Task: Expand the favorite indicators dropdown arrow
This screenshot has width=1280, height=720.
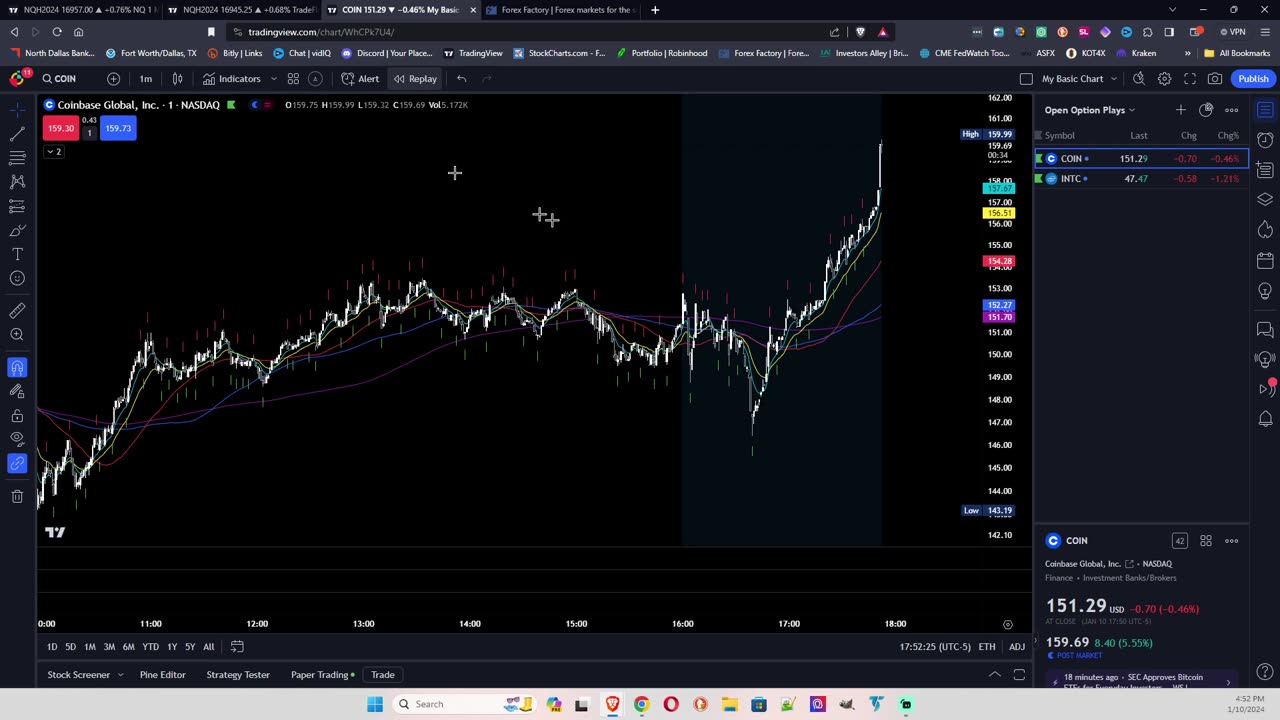Action: pos(273,79)
